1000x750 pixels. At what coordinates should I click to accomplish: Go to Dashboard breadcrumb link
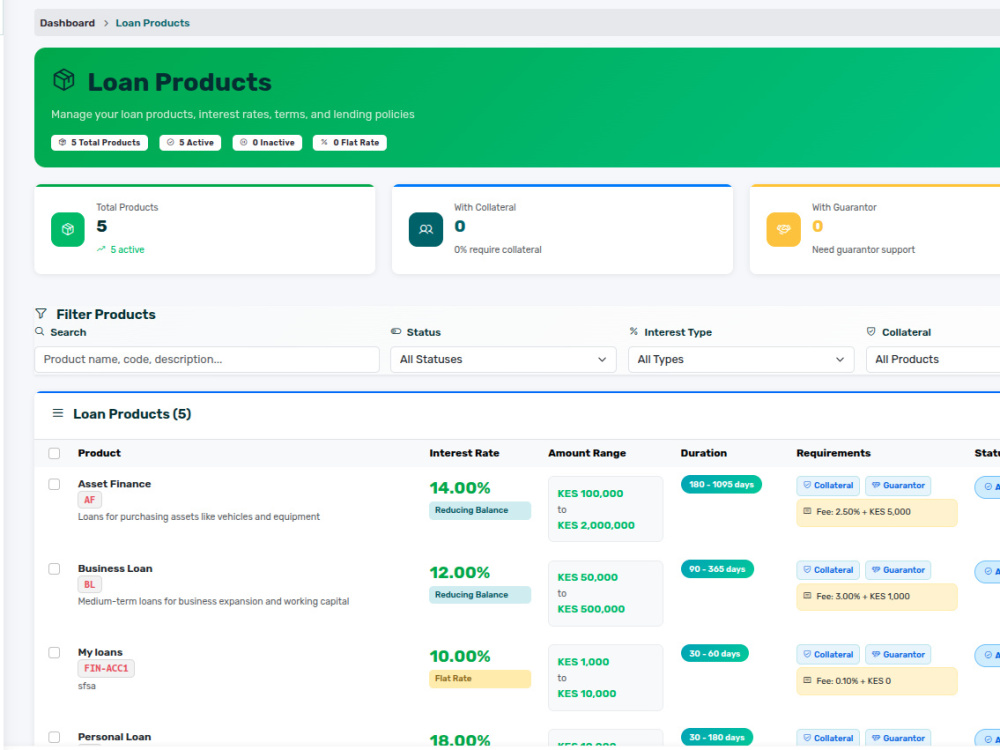pyautogui.click(x=67, y=23)
